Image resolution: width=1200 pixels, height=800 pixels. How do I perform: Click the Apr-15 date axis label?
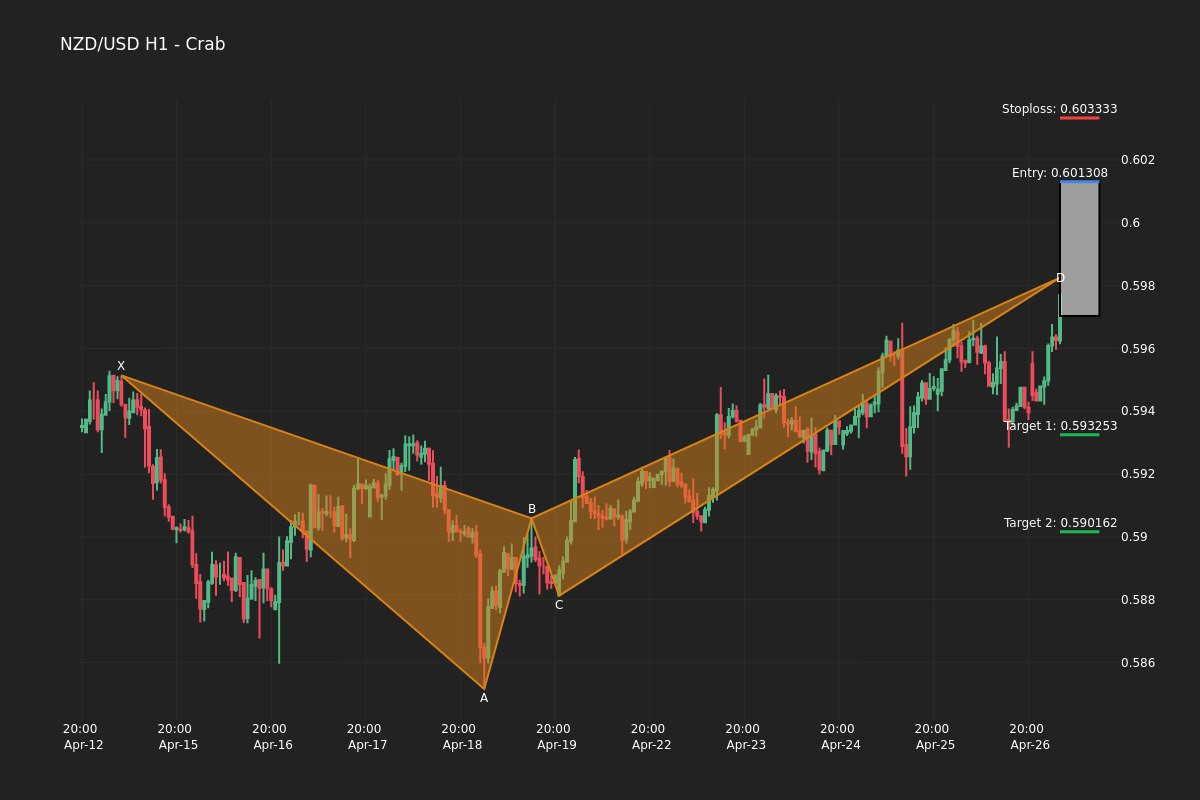[178, 745]
